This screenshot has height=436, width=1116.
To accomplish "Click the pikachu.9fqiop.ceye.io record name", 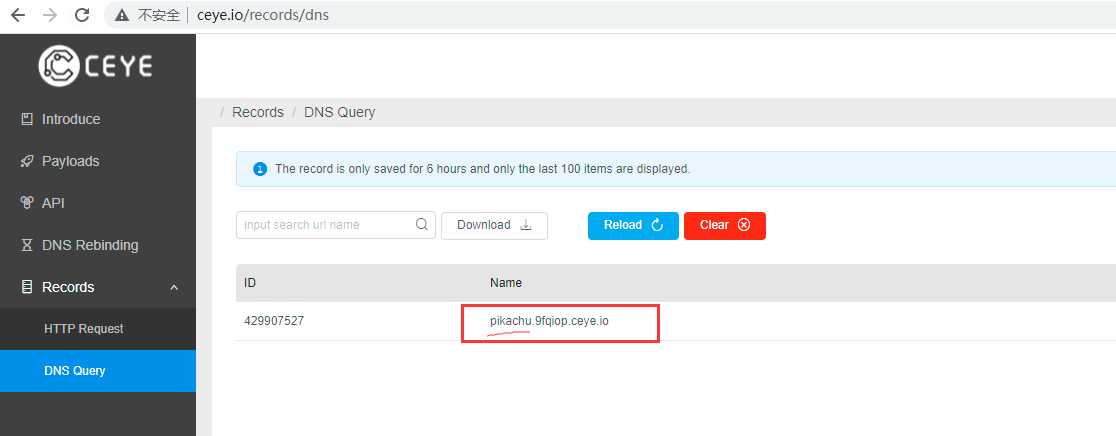I will point(549,321).
